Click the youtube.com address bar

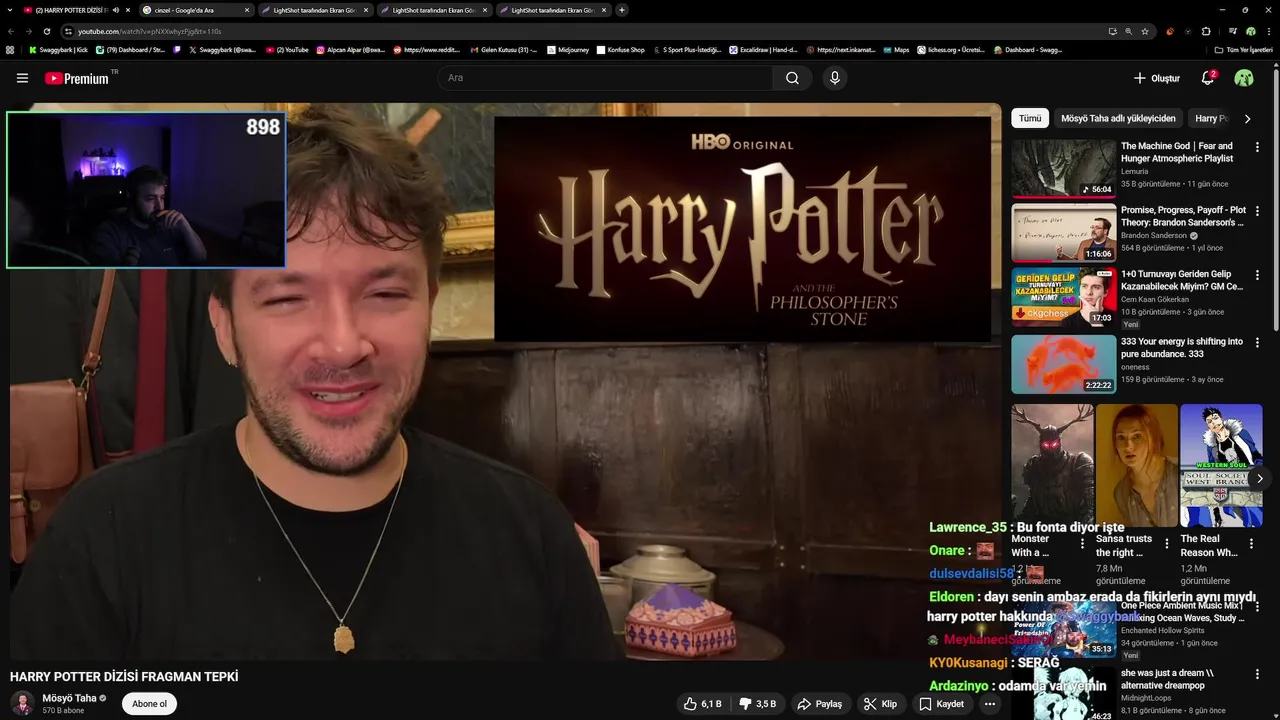point(590,31)
